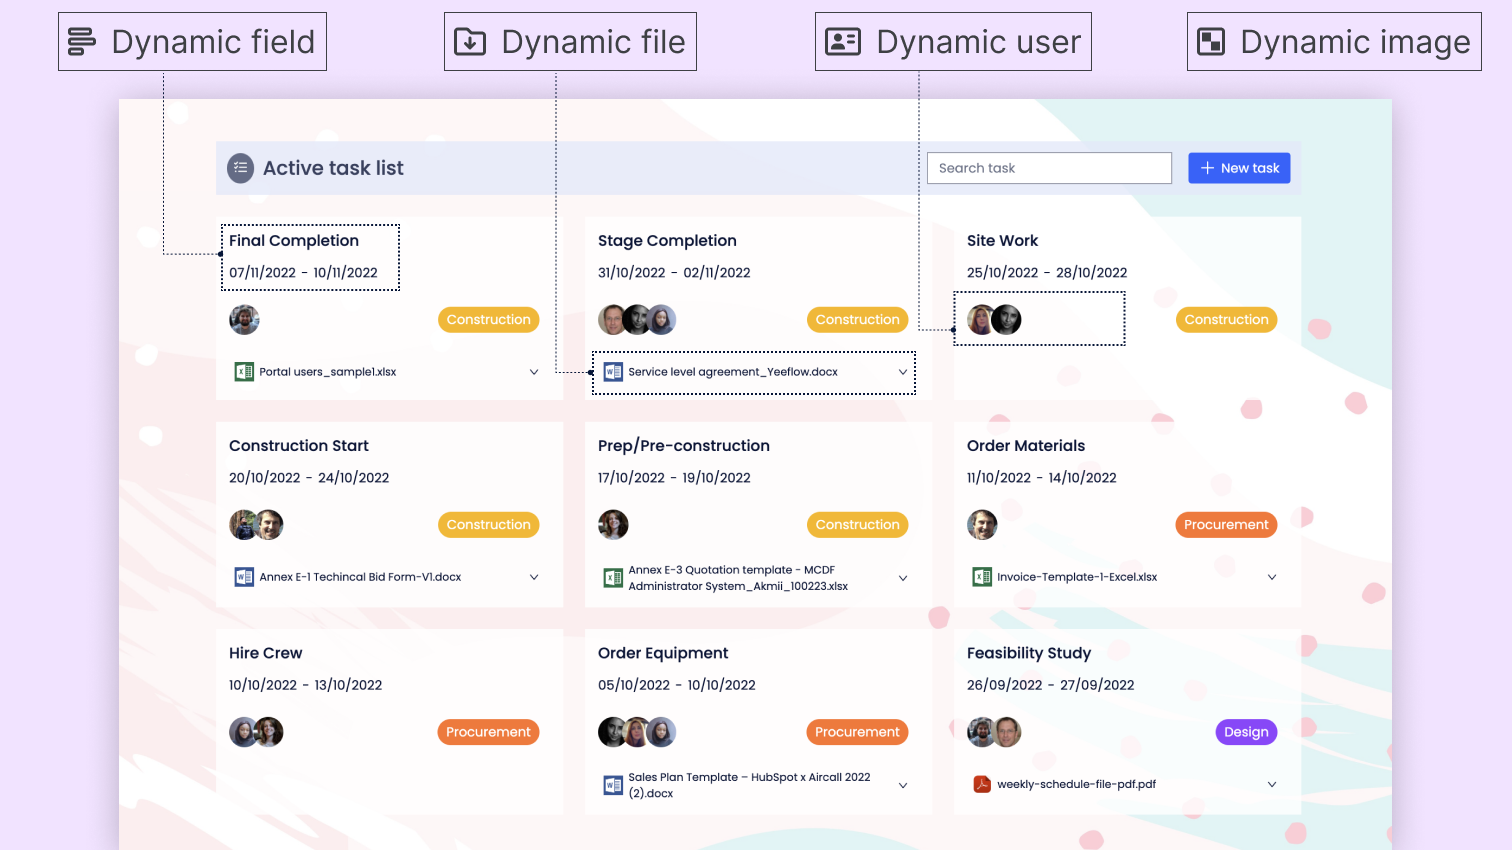The height and width of the screenshot is (850, 1512).
Task: Open the Order Materials task title
Action: (x=1026, y=446)
